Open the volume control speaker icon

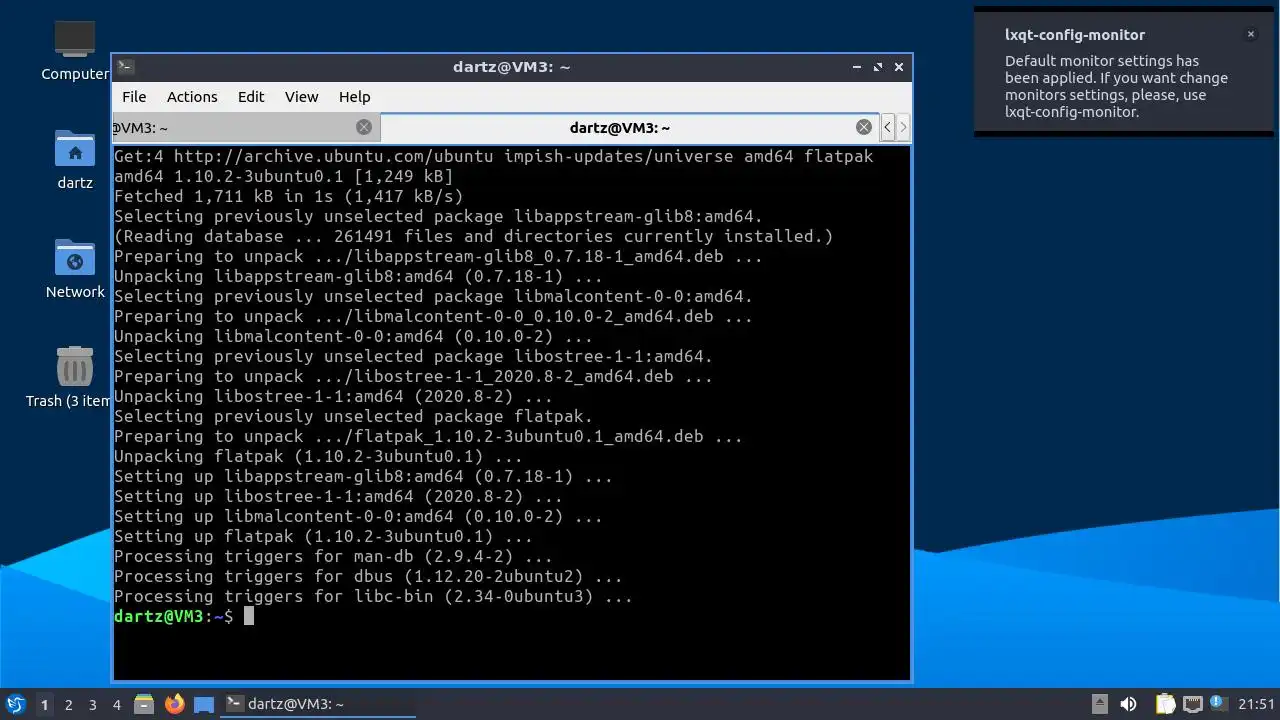1128,704
